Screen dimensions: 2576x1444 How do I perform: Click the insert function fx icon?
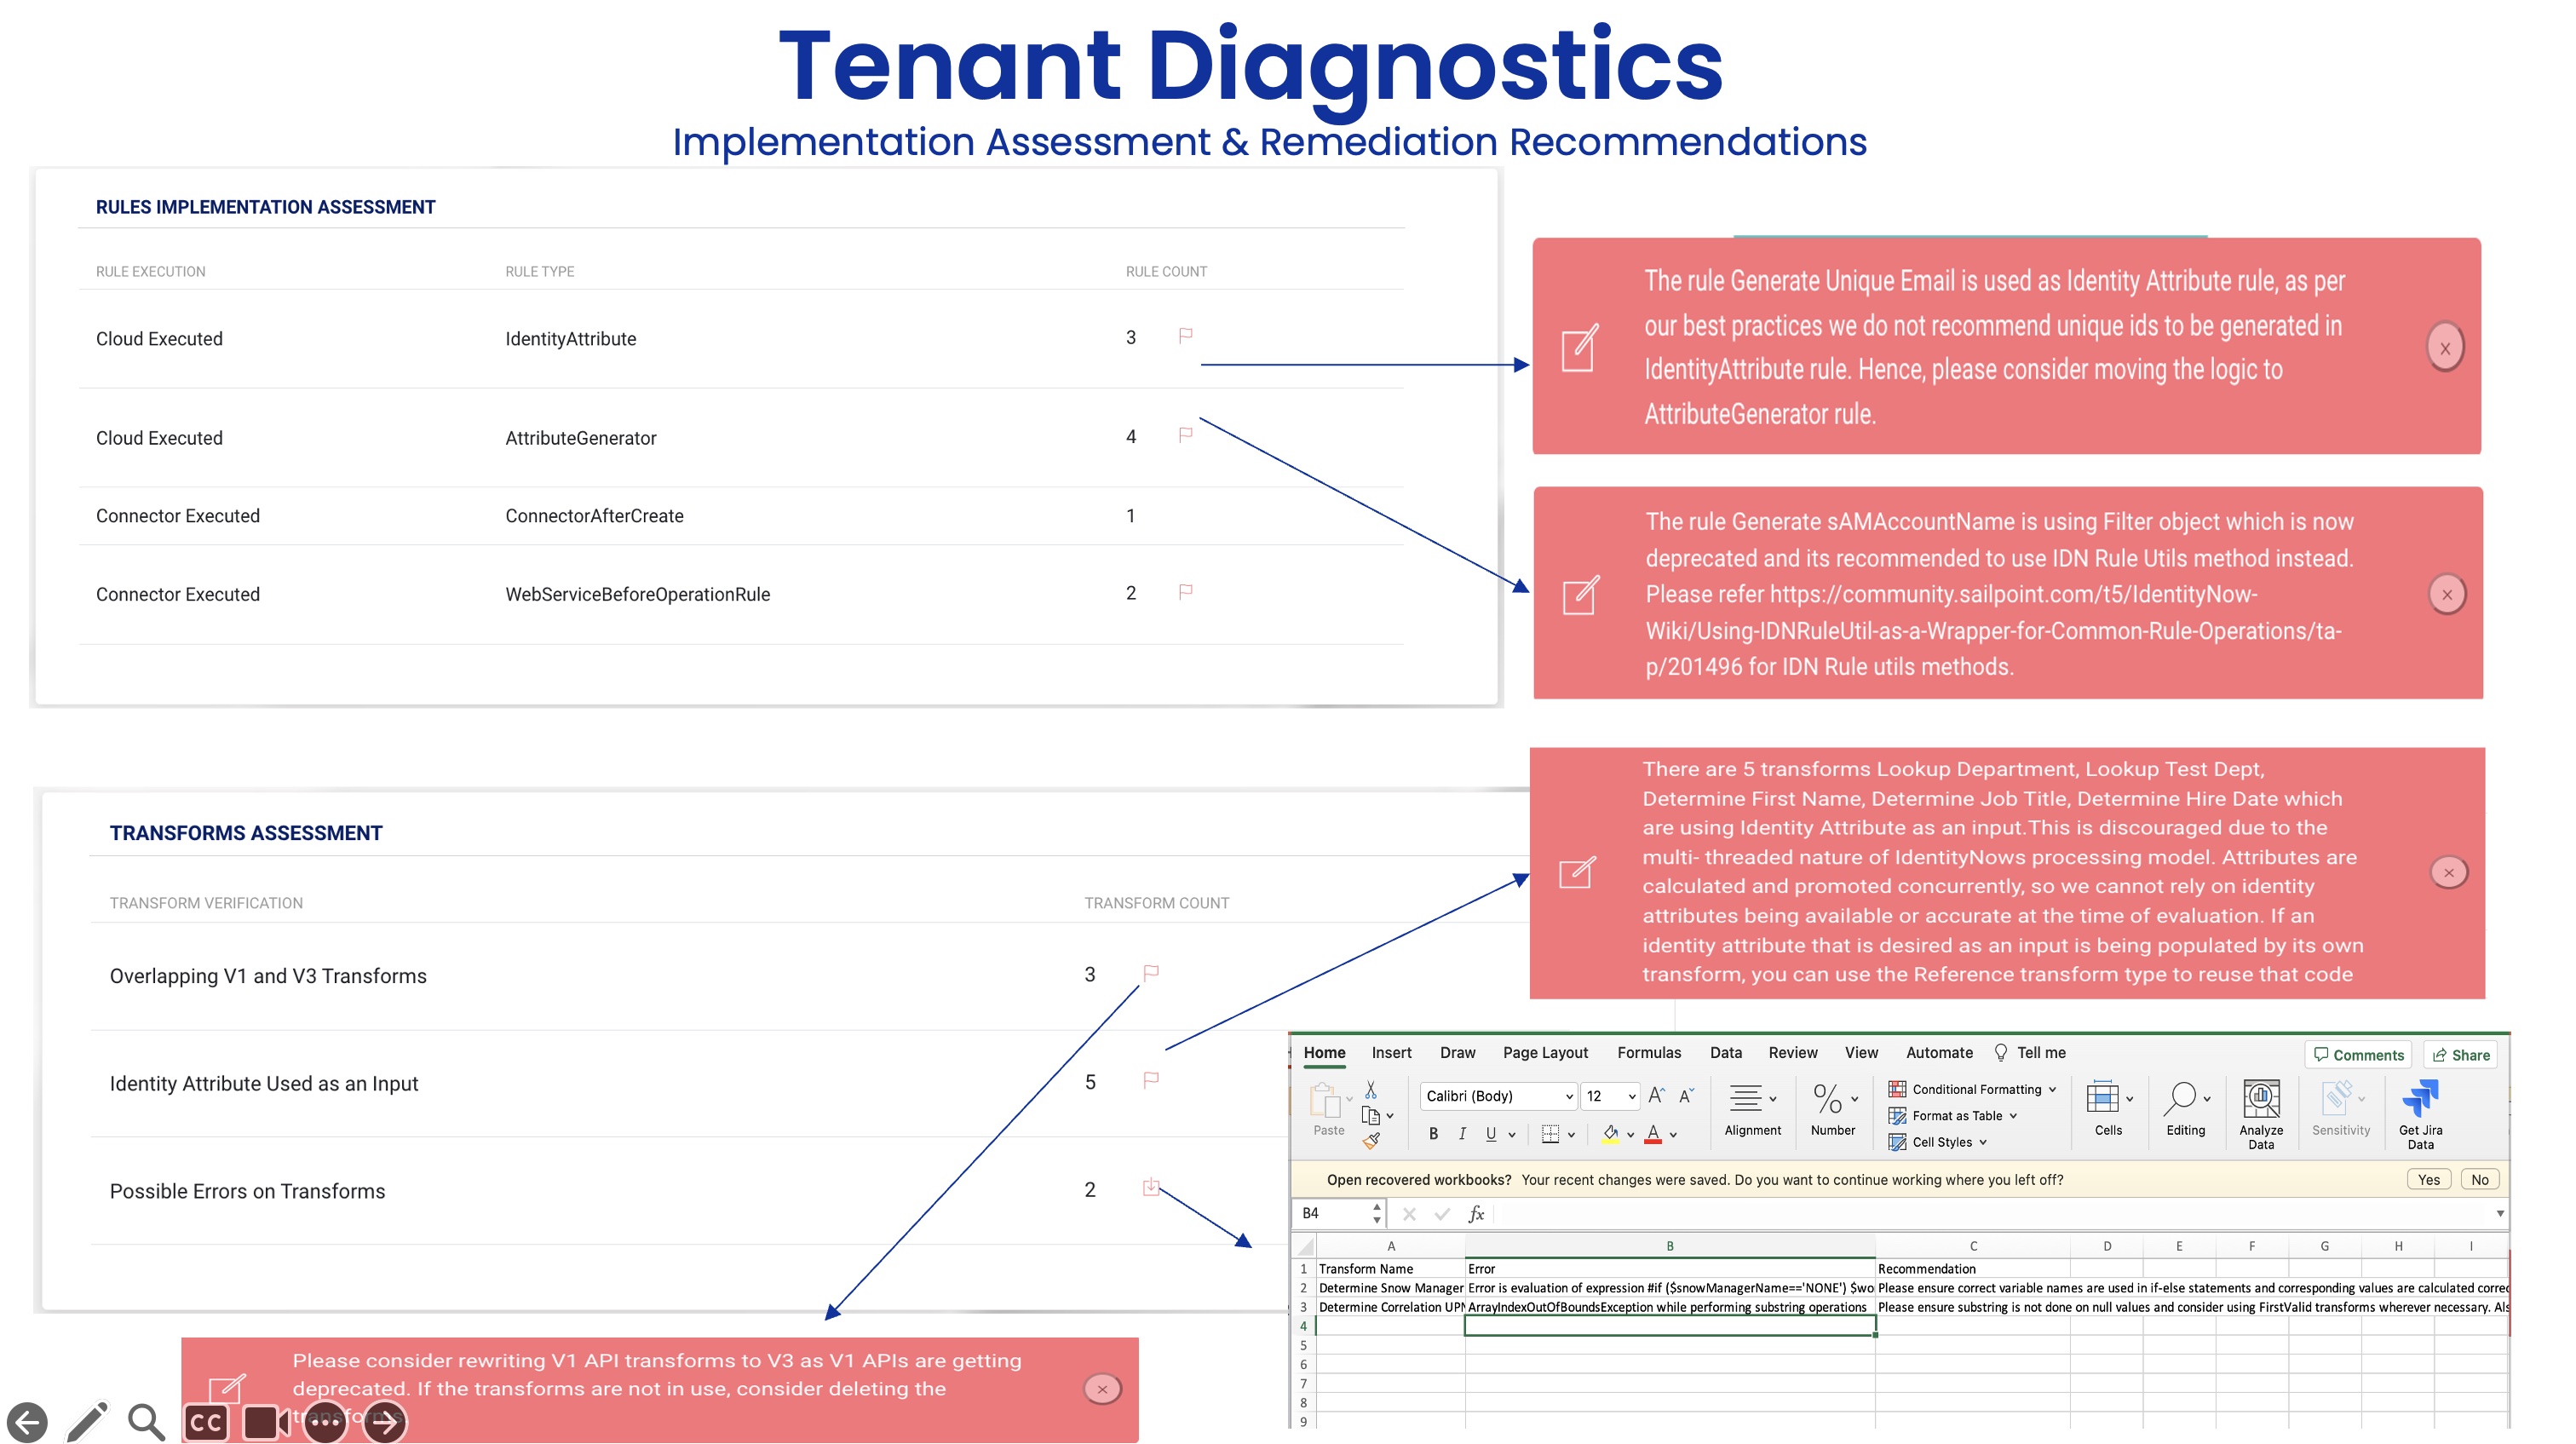click(x=1475, y=1214)
